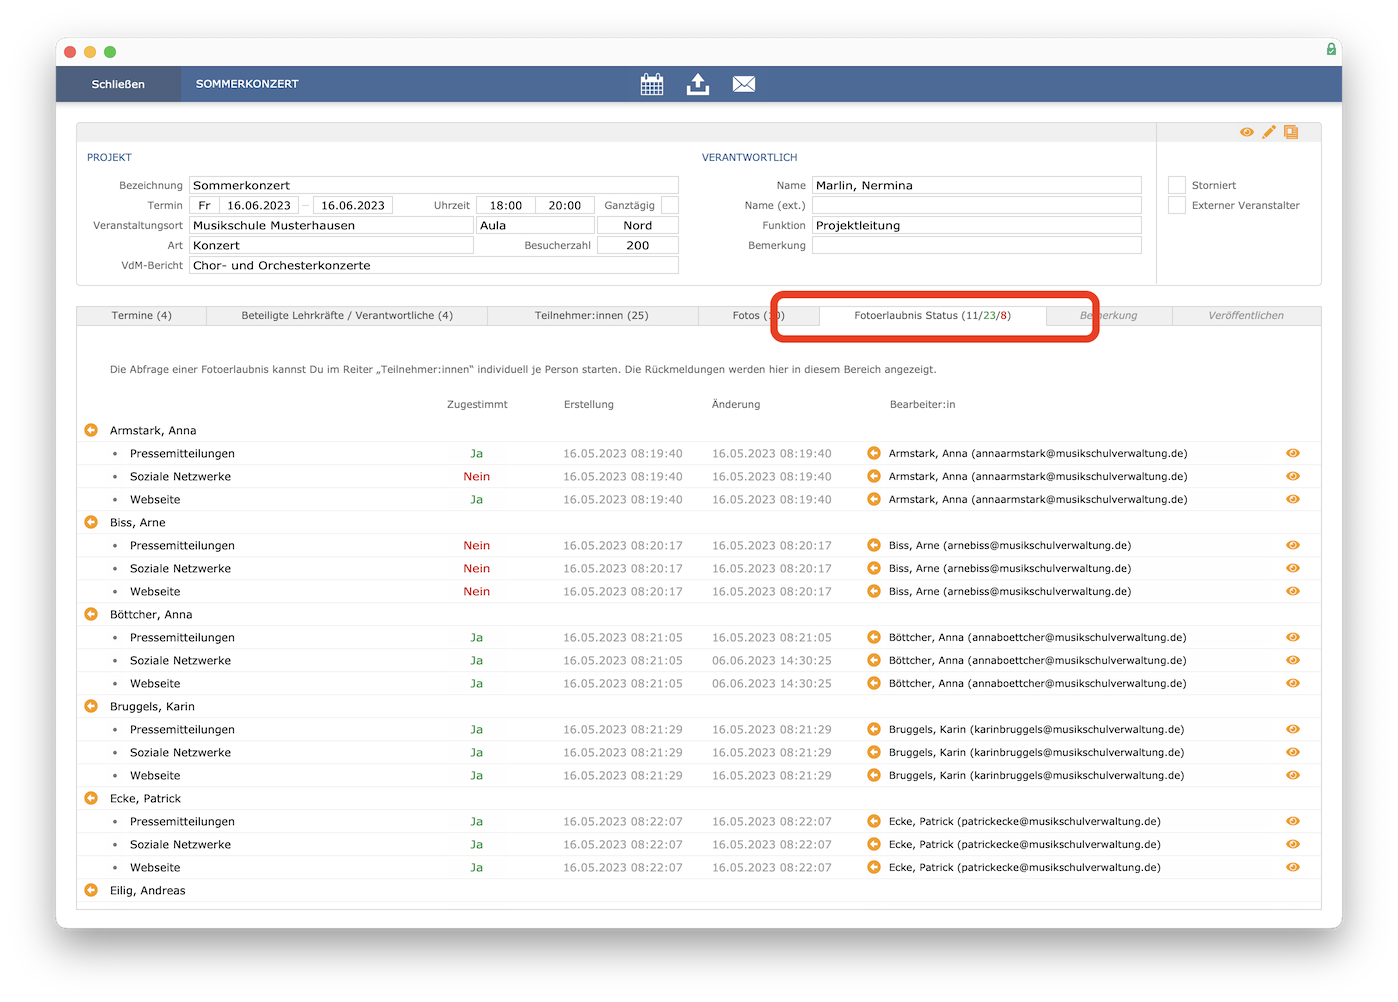Click the envelope email icon in the header

pyautogui.click(x=744, y=84)
